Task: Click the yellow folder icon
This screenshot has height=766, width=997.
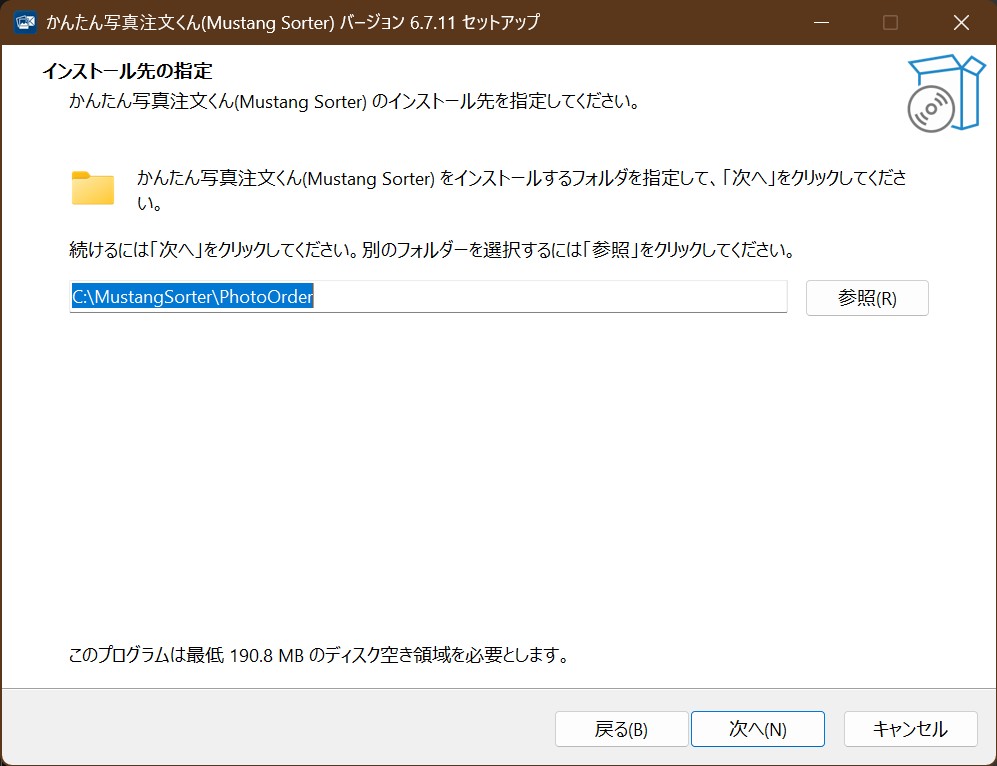Action: tap(93, 188)
